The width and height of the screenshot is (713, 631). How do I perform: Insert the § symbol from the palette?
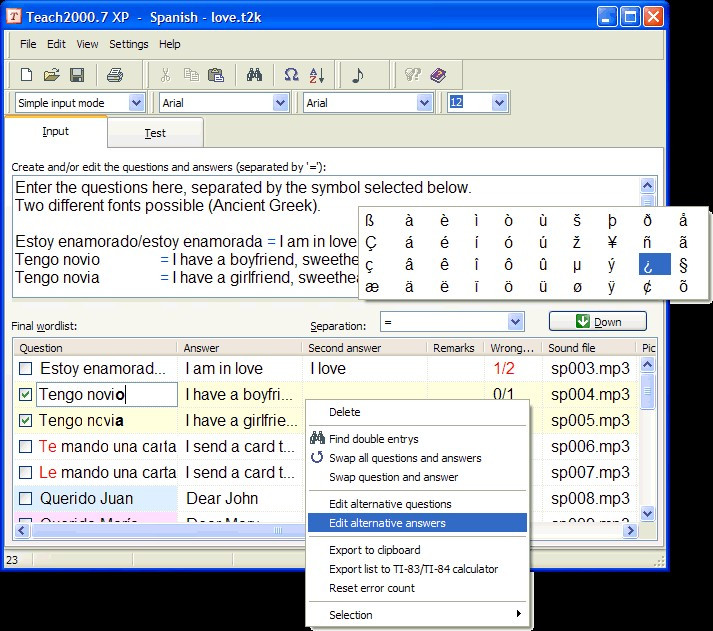(683, 265)
